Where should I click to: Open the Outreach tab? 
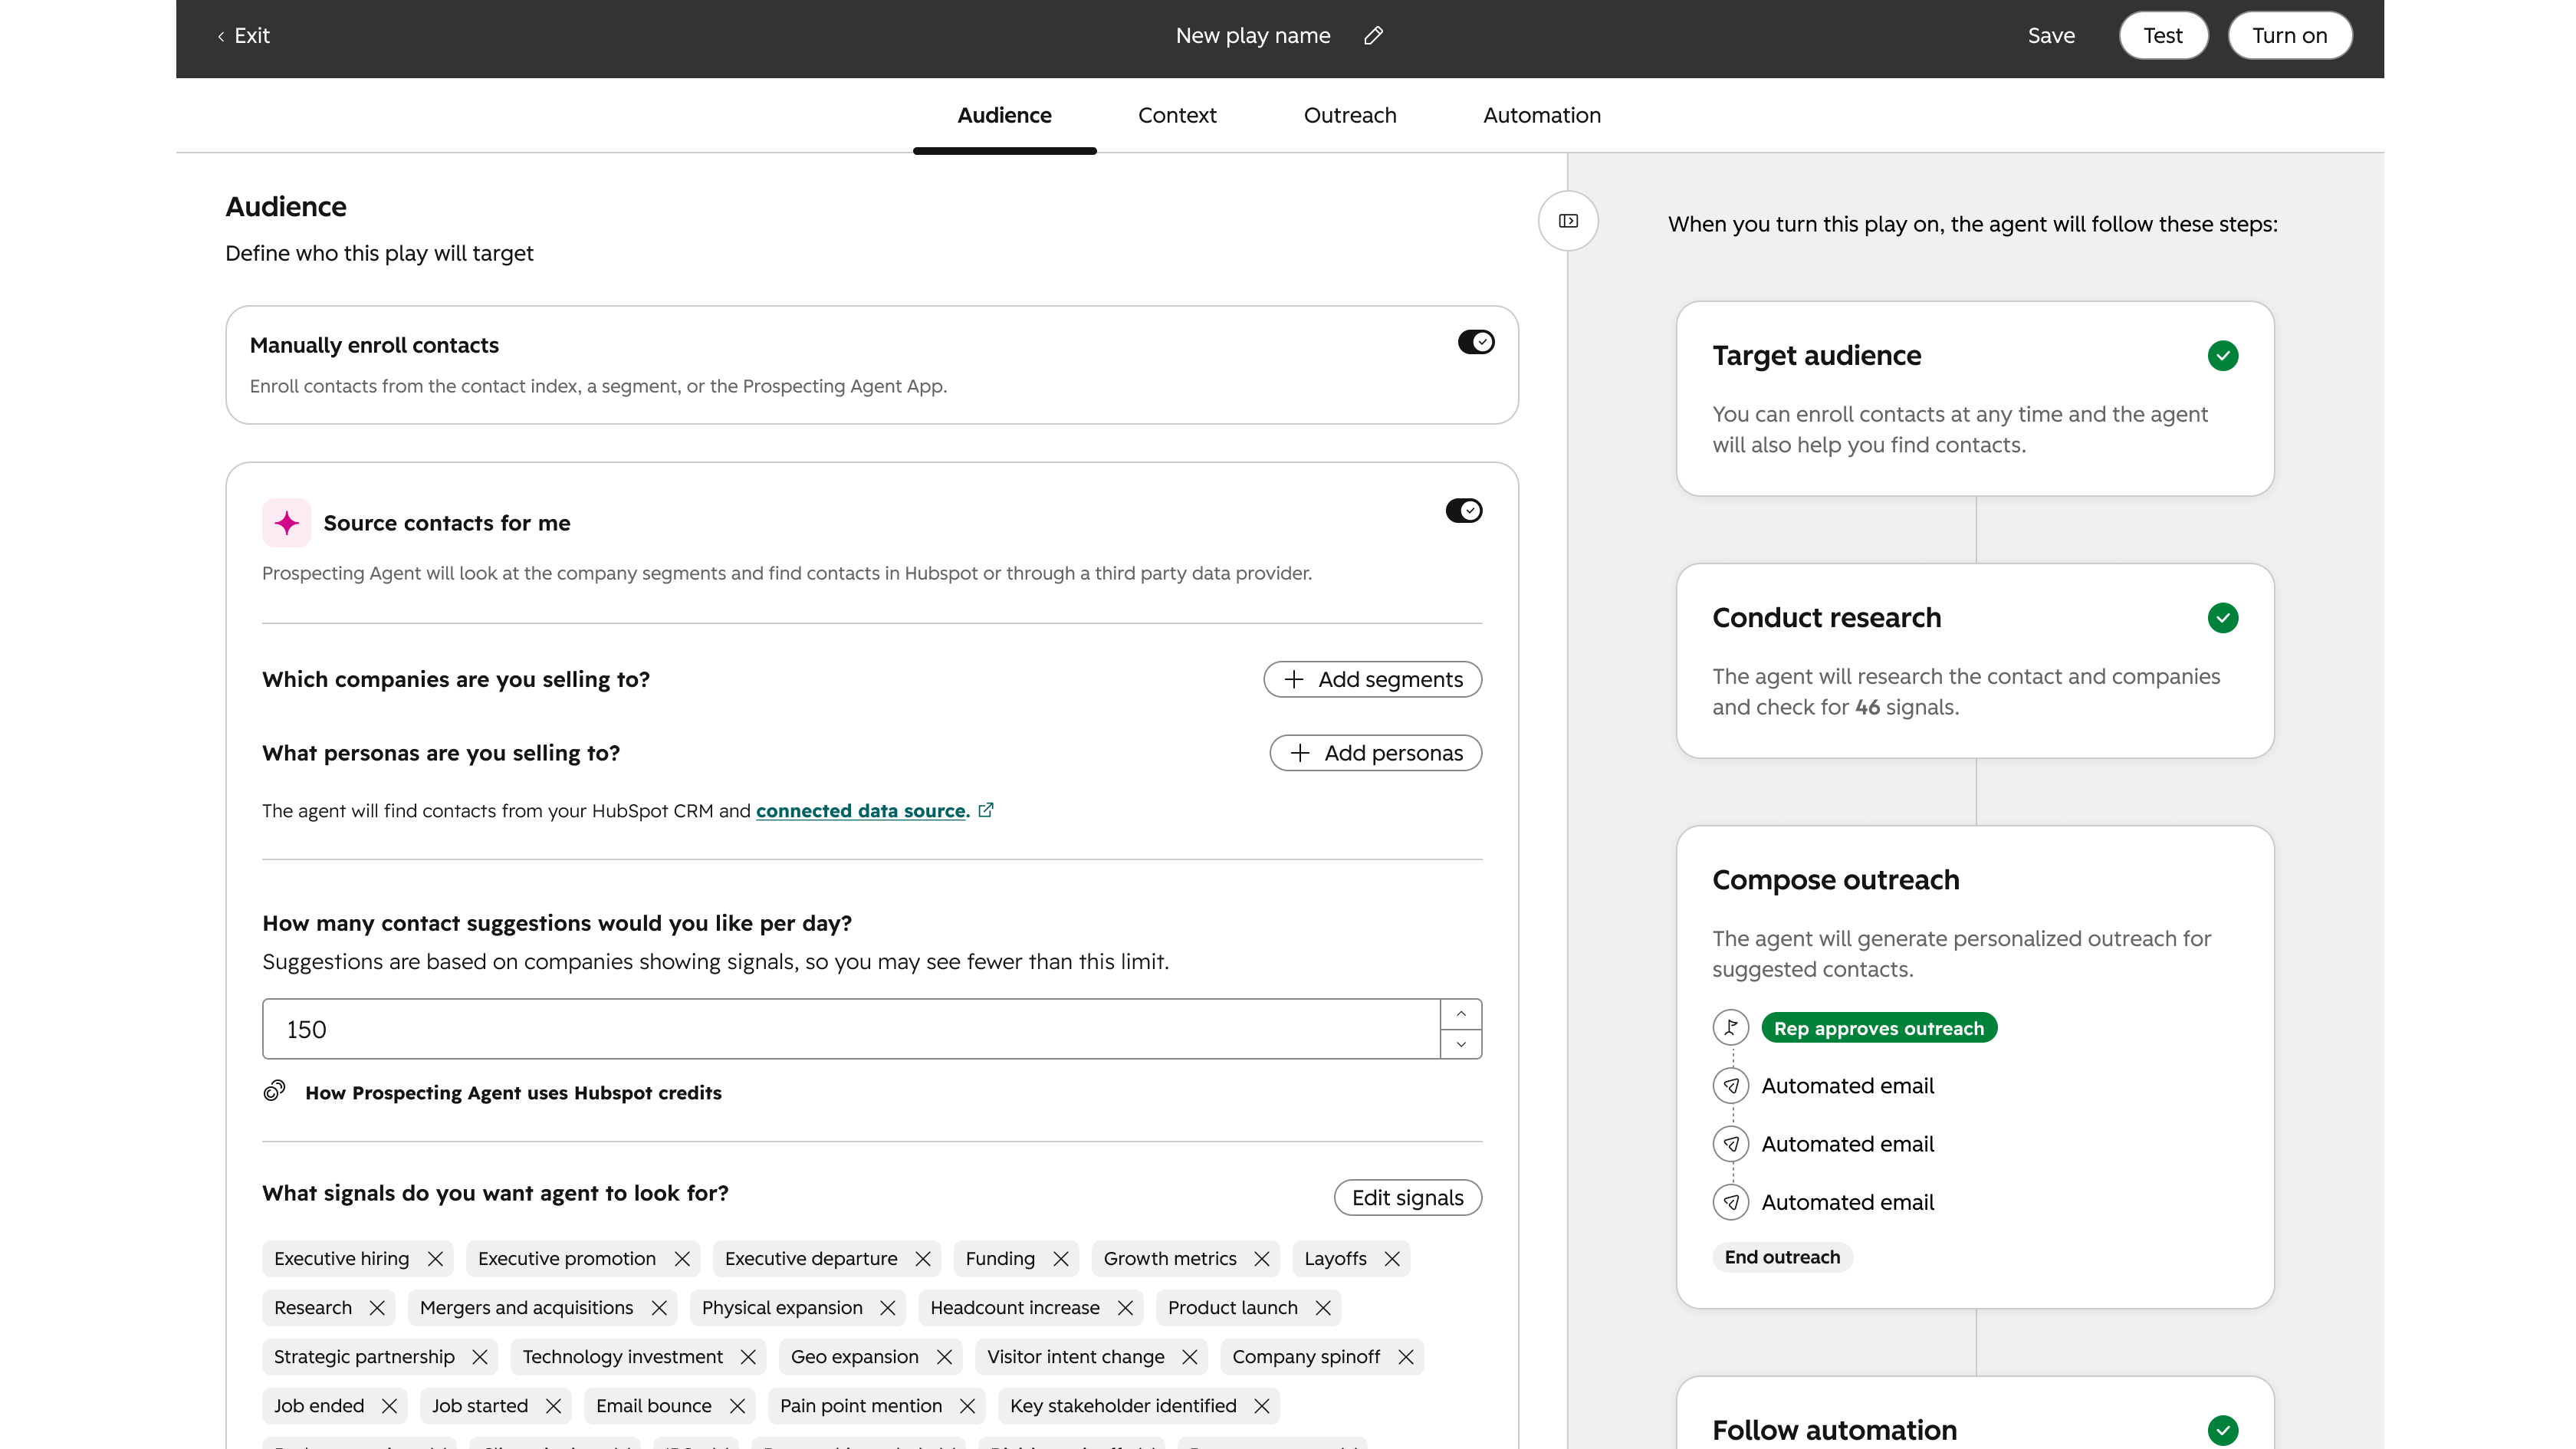click(x=1350, y=115)
